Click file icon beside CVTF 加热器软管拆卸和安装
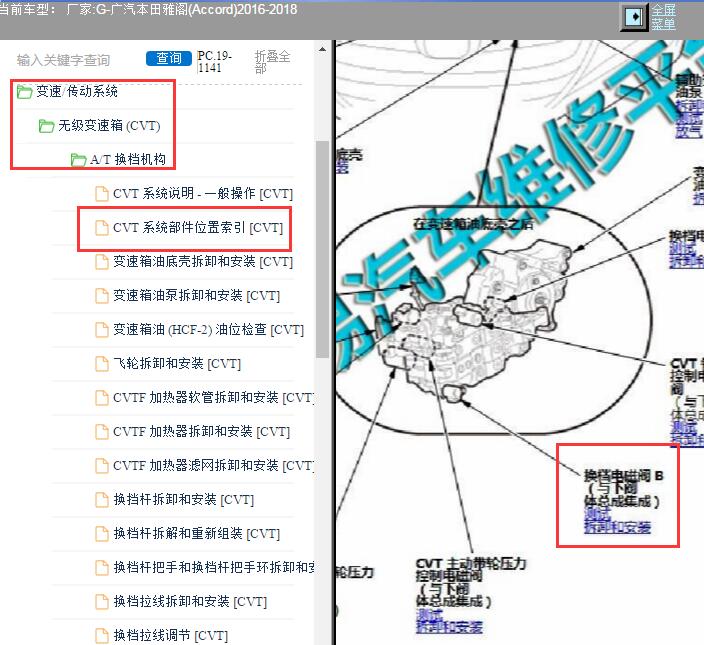Image resolution: width=704 pixels, height=645 pixels. pyautogui.click(x=102, y=398)
